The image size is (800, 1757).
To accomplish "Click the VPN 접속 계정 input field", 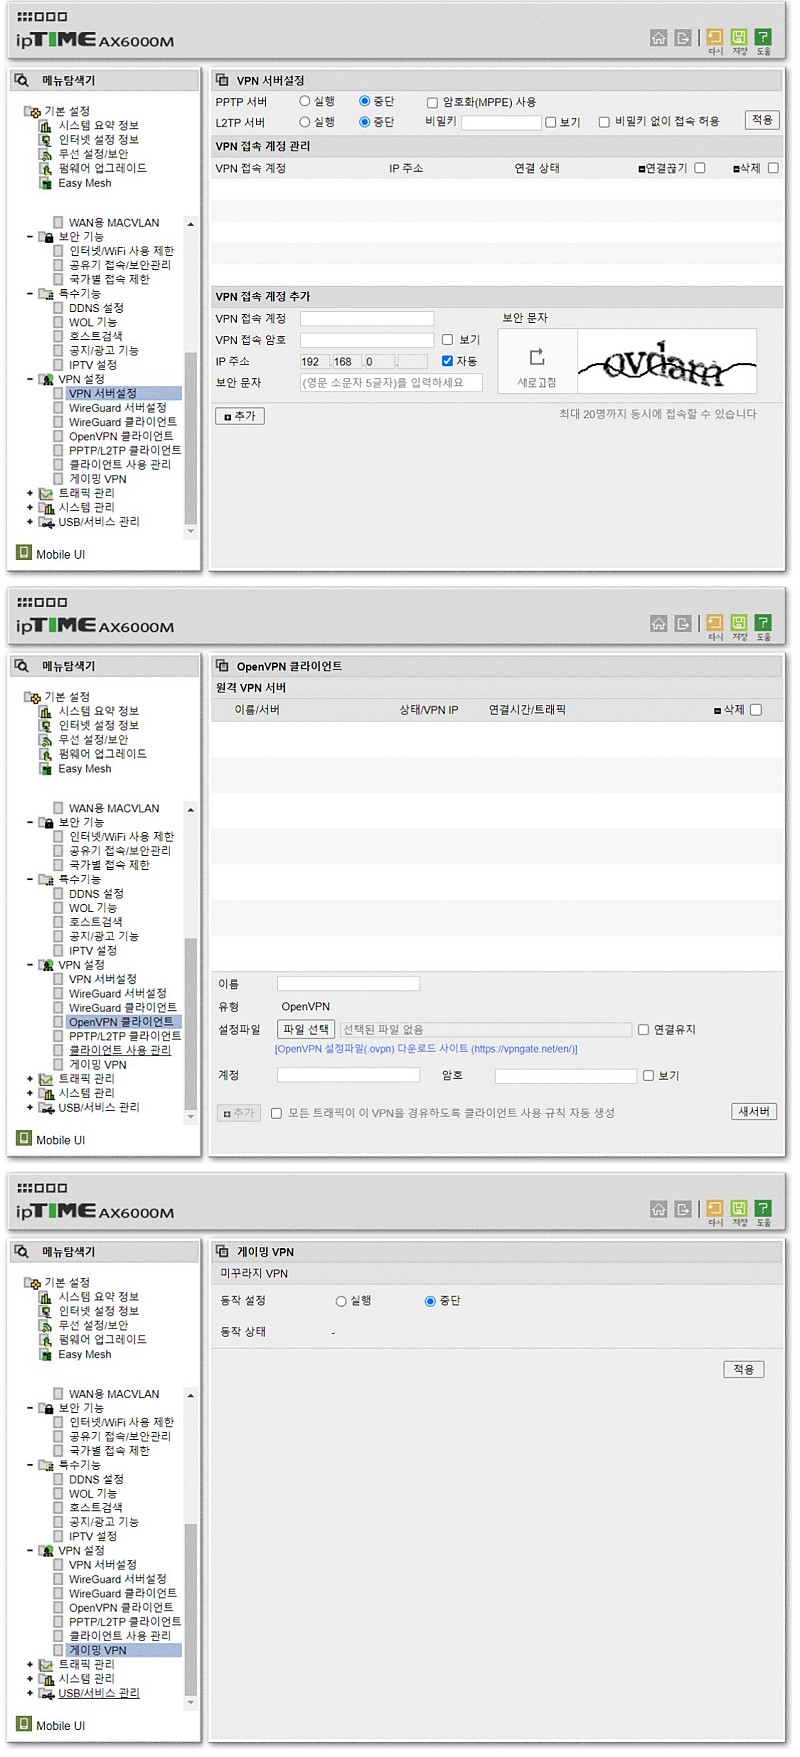I will click(x=367, y=318).
